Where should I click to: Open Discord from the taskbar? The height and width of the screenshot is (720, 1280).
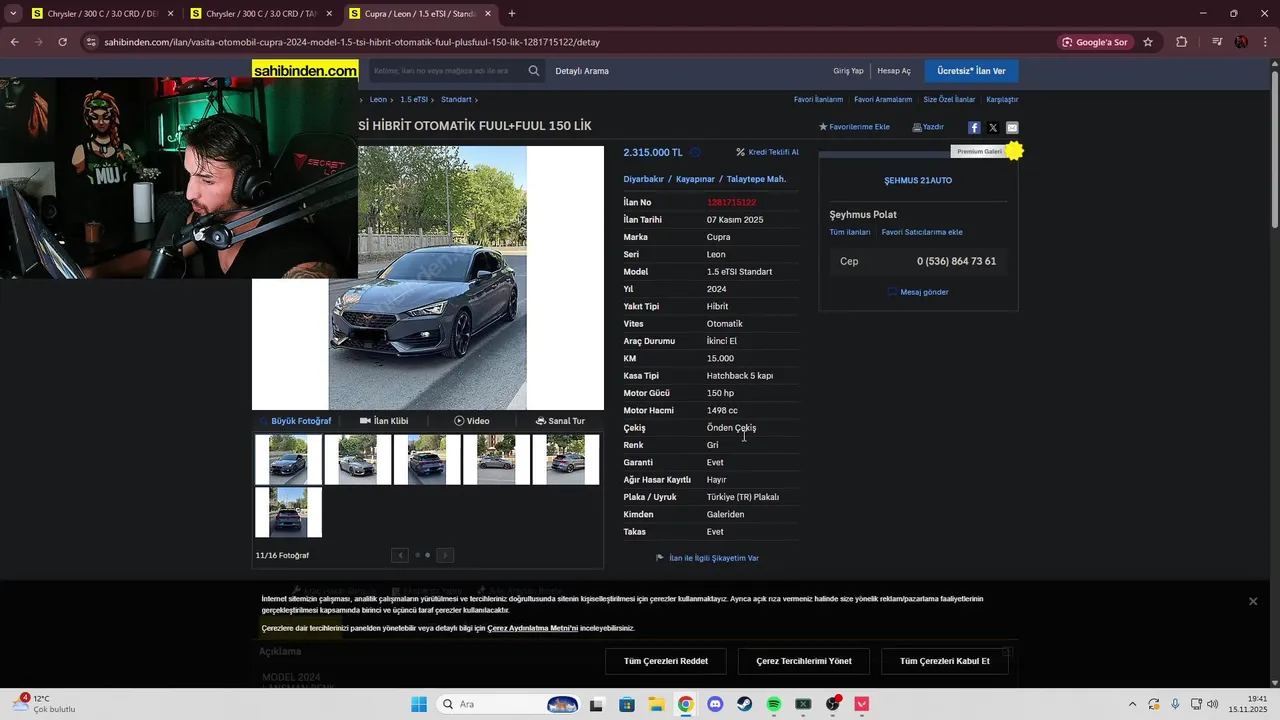tap(715, 704)
